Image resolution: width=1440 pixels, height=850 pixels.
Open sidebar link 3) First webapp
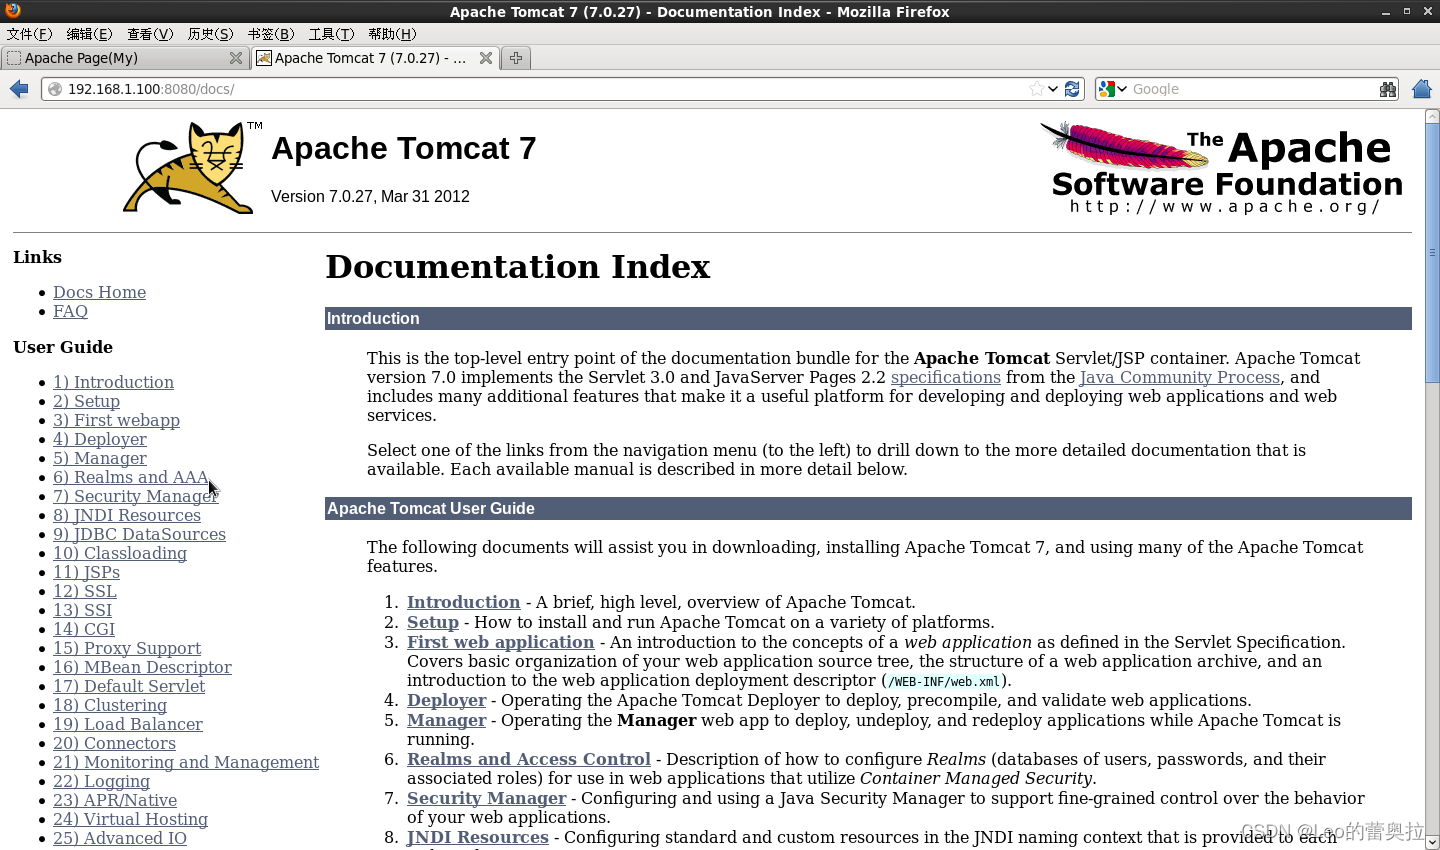pyautogui.click(x=116, y=420)
